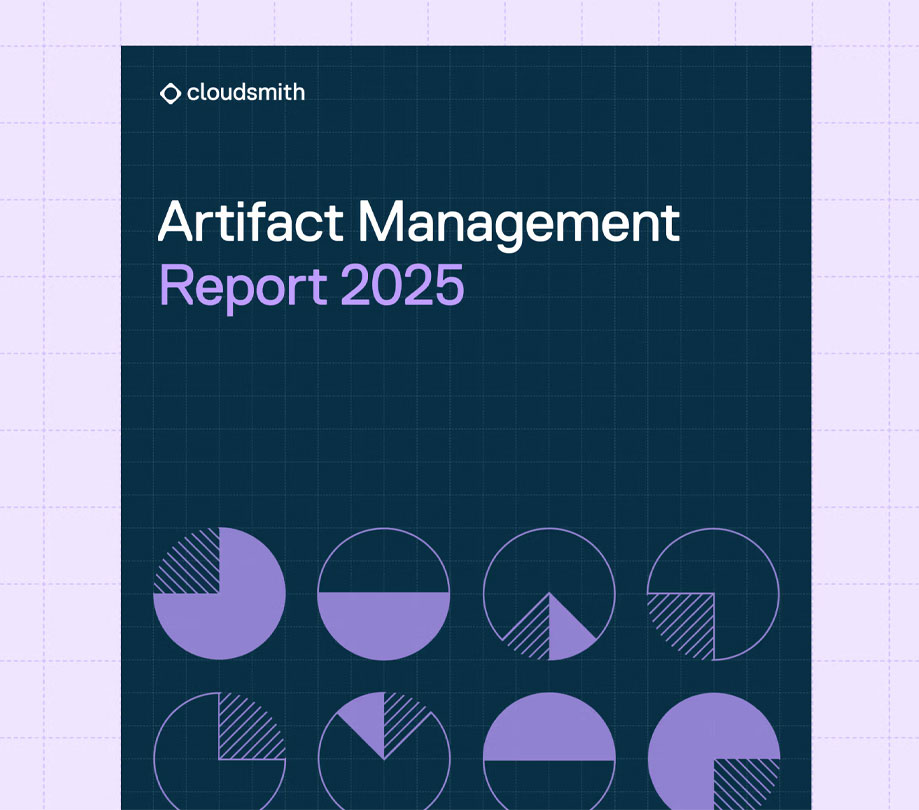Click the report cover thumbnail
Image resolution: width=919 pixels, height=810 pixels.
(x=466, y=428)
